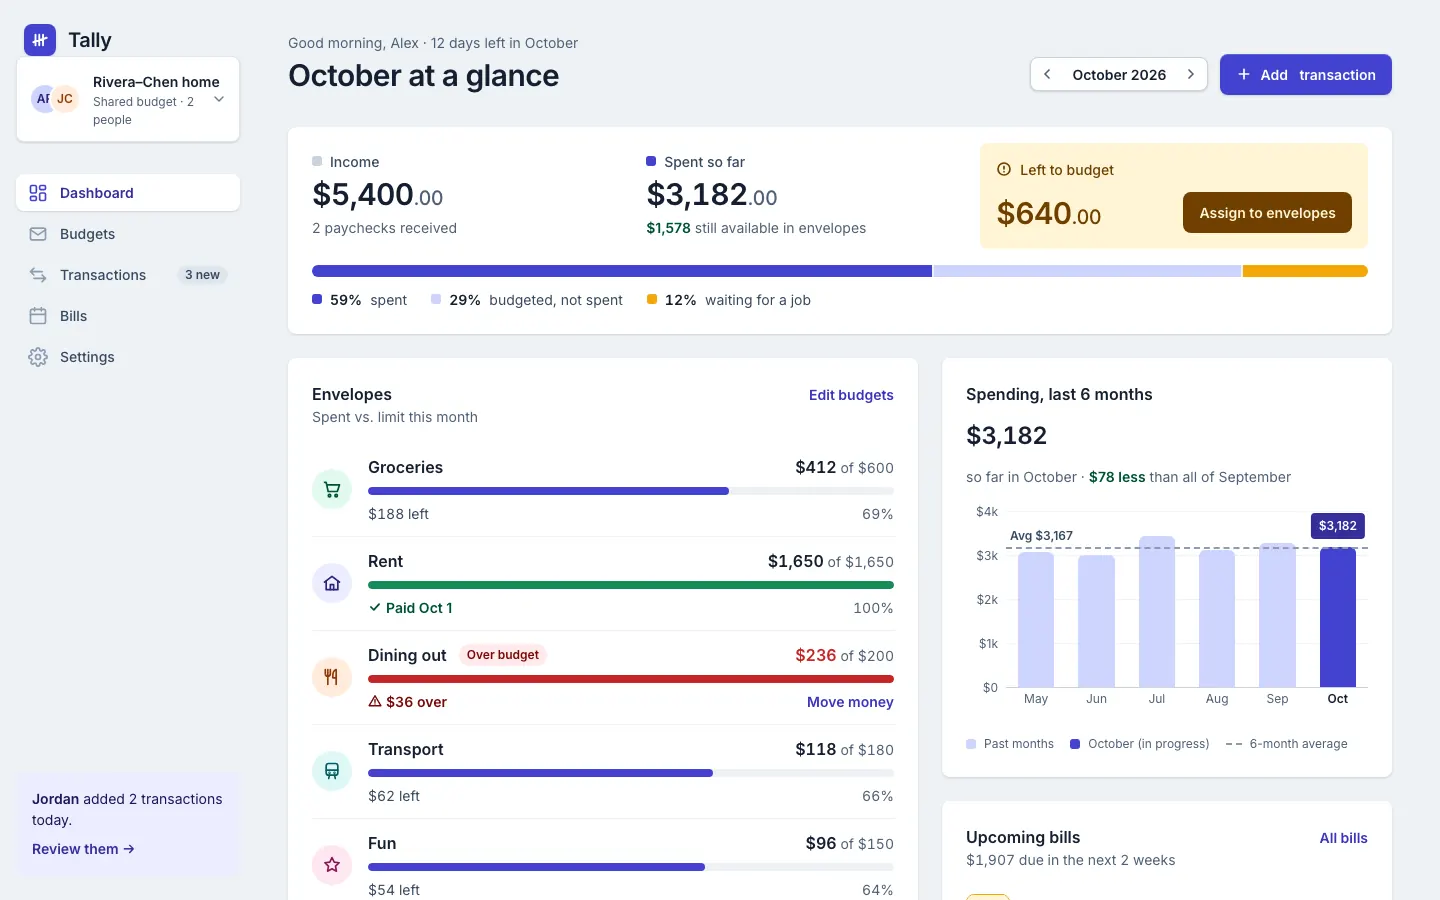Click the October 2026 month label
This screenshot has width=1440, height=900.
pyautogui.click(x=1119, y=75)
